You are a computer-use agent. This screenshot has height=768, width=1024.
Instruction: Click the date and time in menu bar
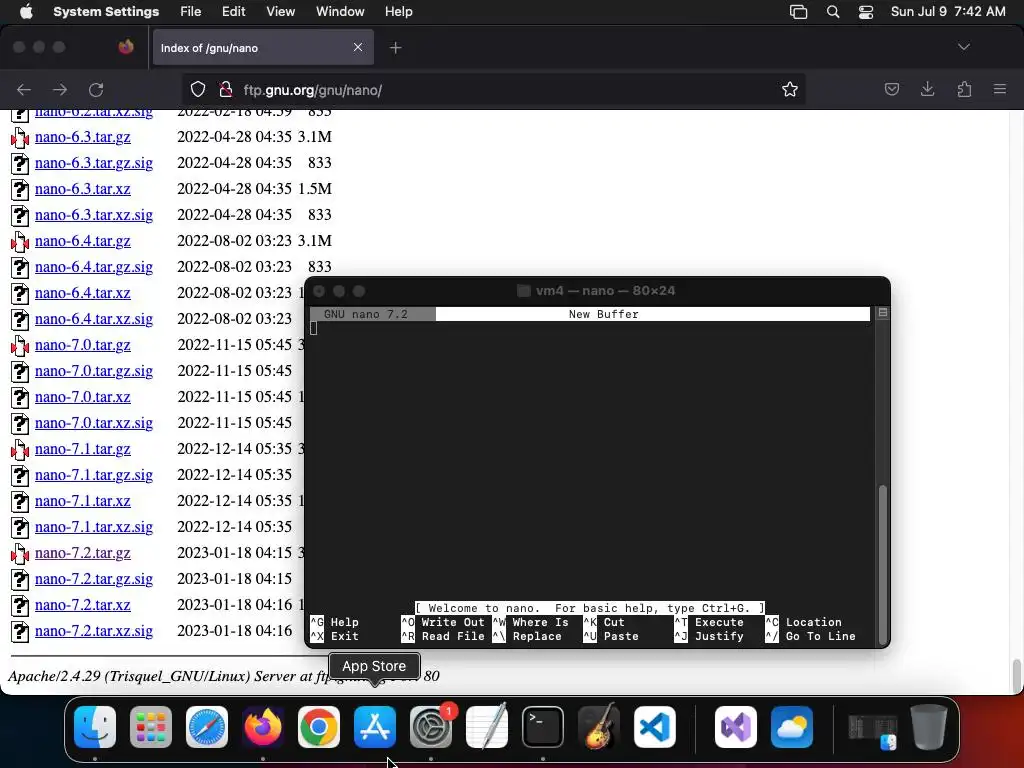pos(948,12)
